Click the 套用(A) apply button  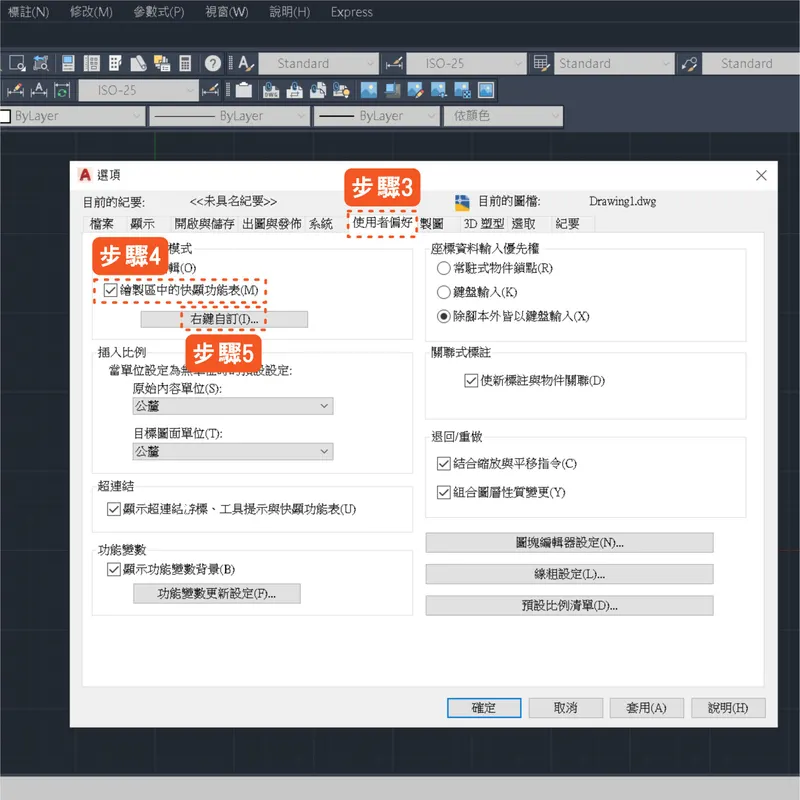pyautogui.click(x=646, y=708)
